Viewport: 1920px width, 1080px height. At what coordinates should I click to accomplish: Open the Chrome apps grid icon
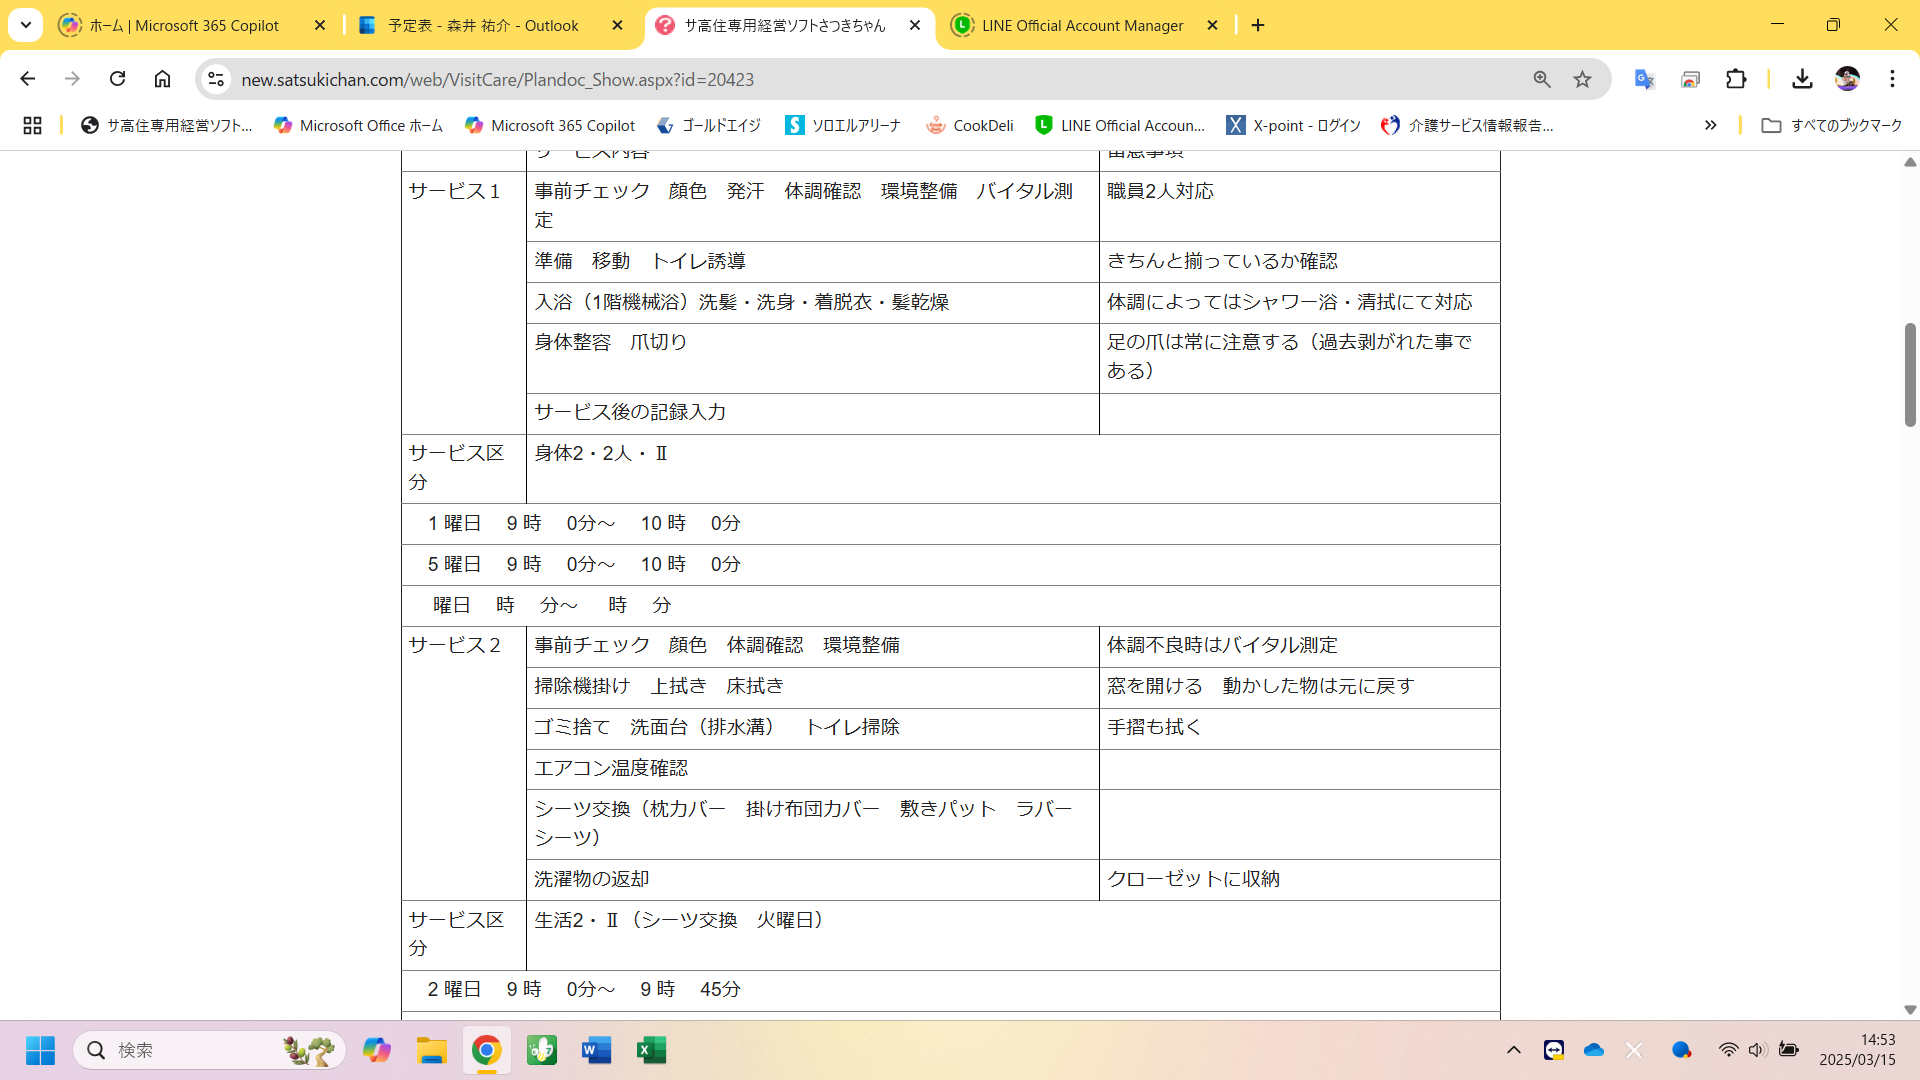(x=32, y=125)
